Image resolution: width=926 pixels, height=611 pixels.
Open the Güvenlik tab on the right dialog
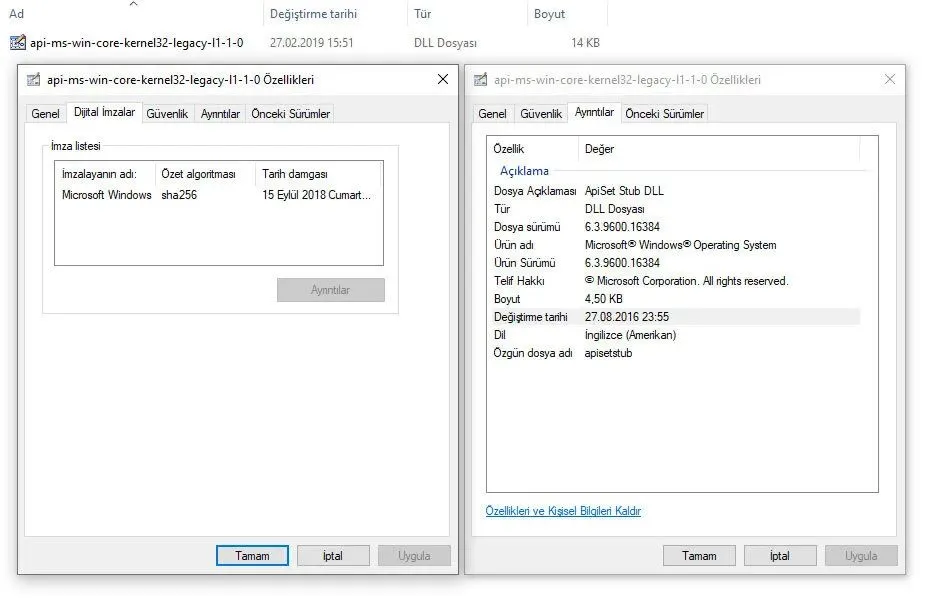pos(541,113)
